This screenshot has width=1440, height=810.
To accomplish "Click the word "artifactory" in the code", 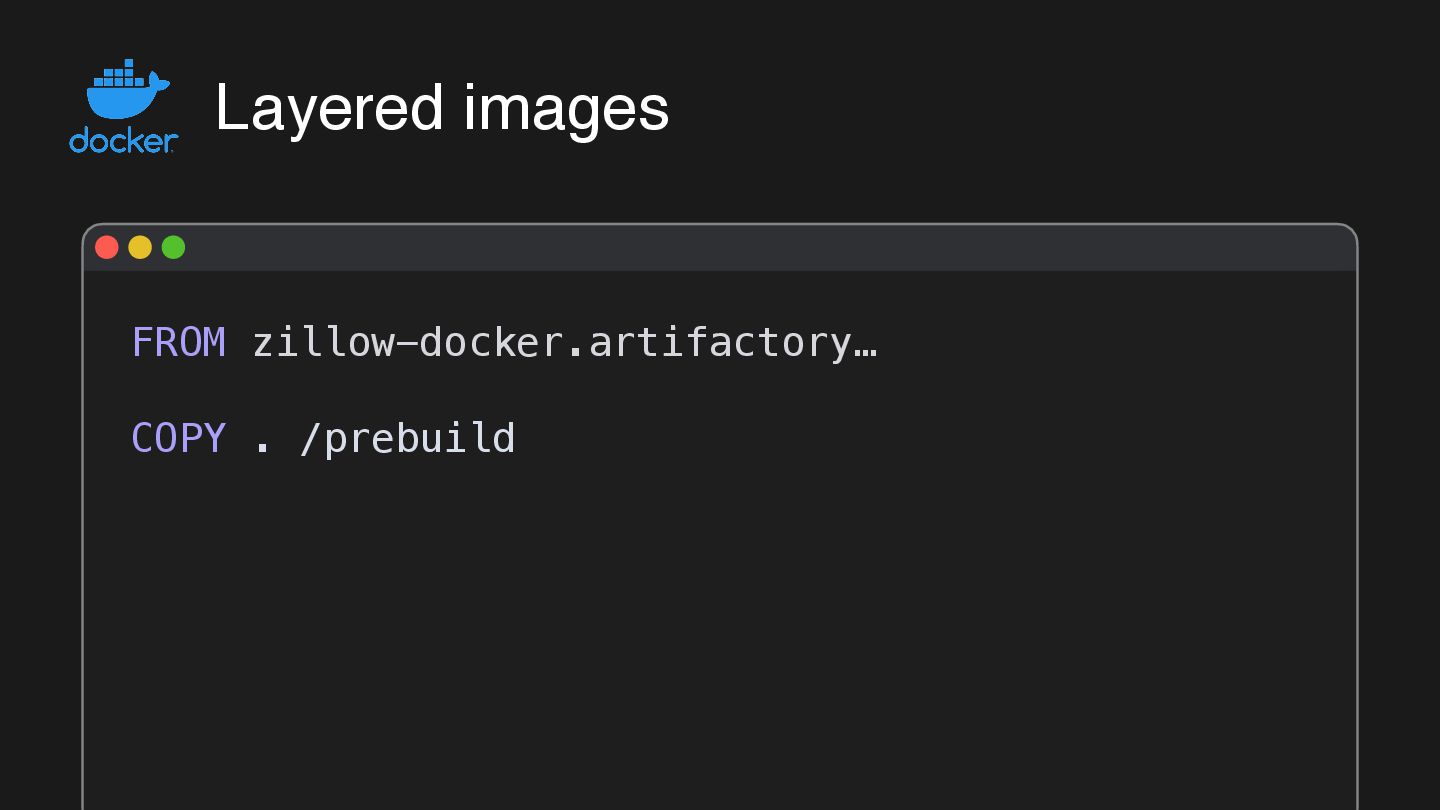I will click(720, 343).
